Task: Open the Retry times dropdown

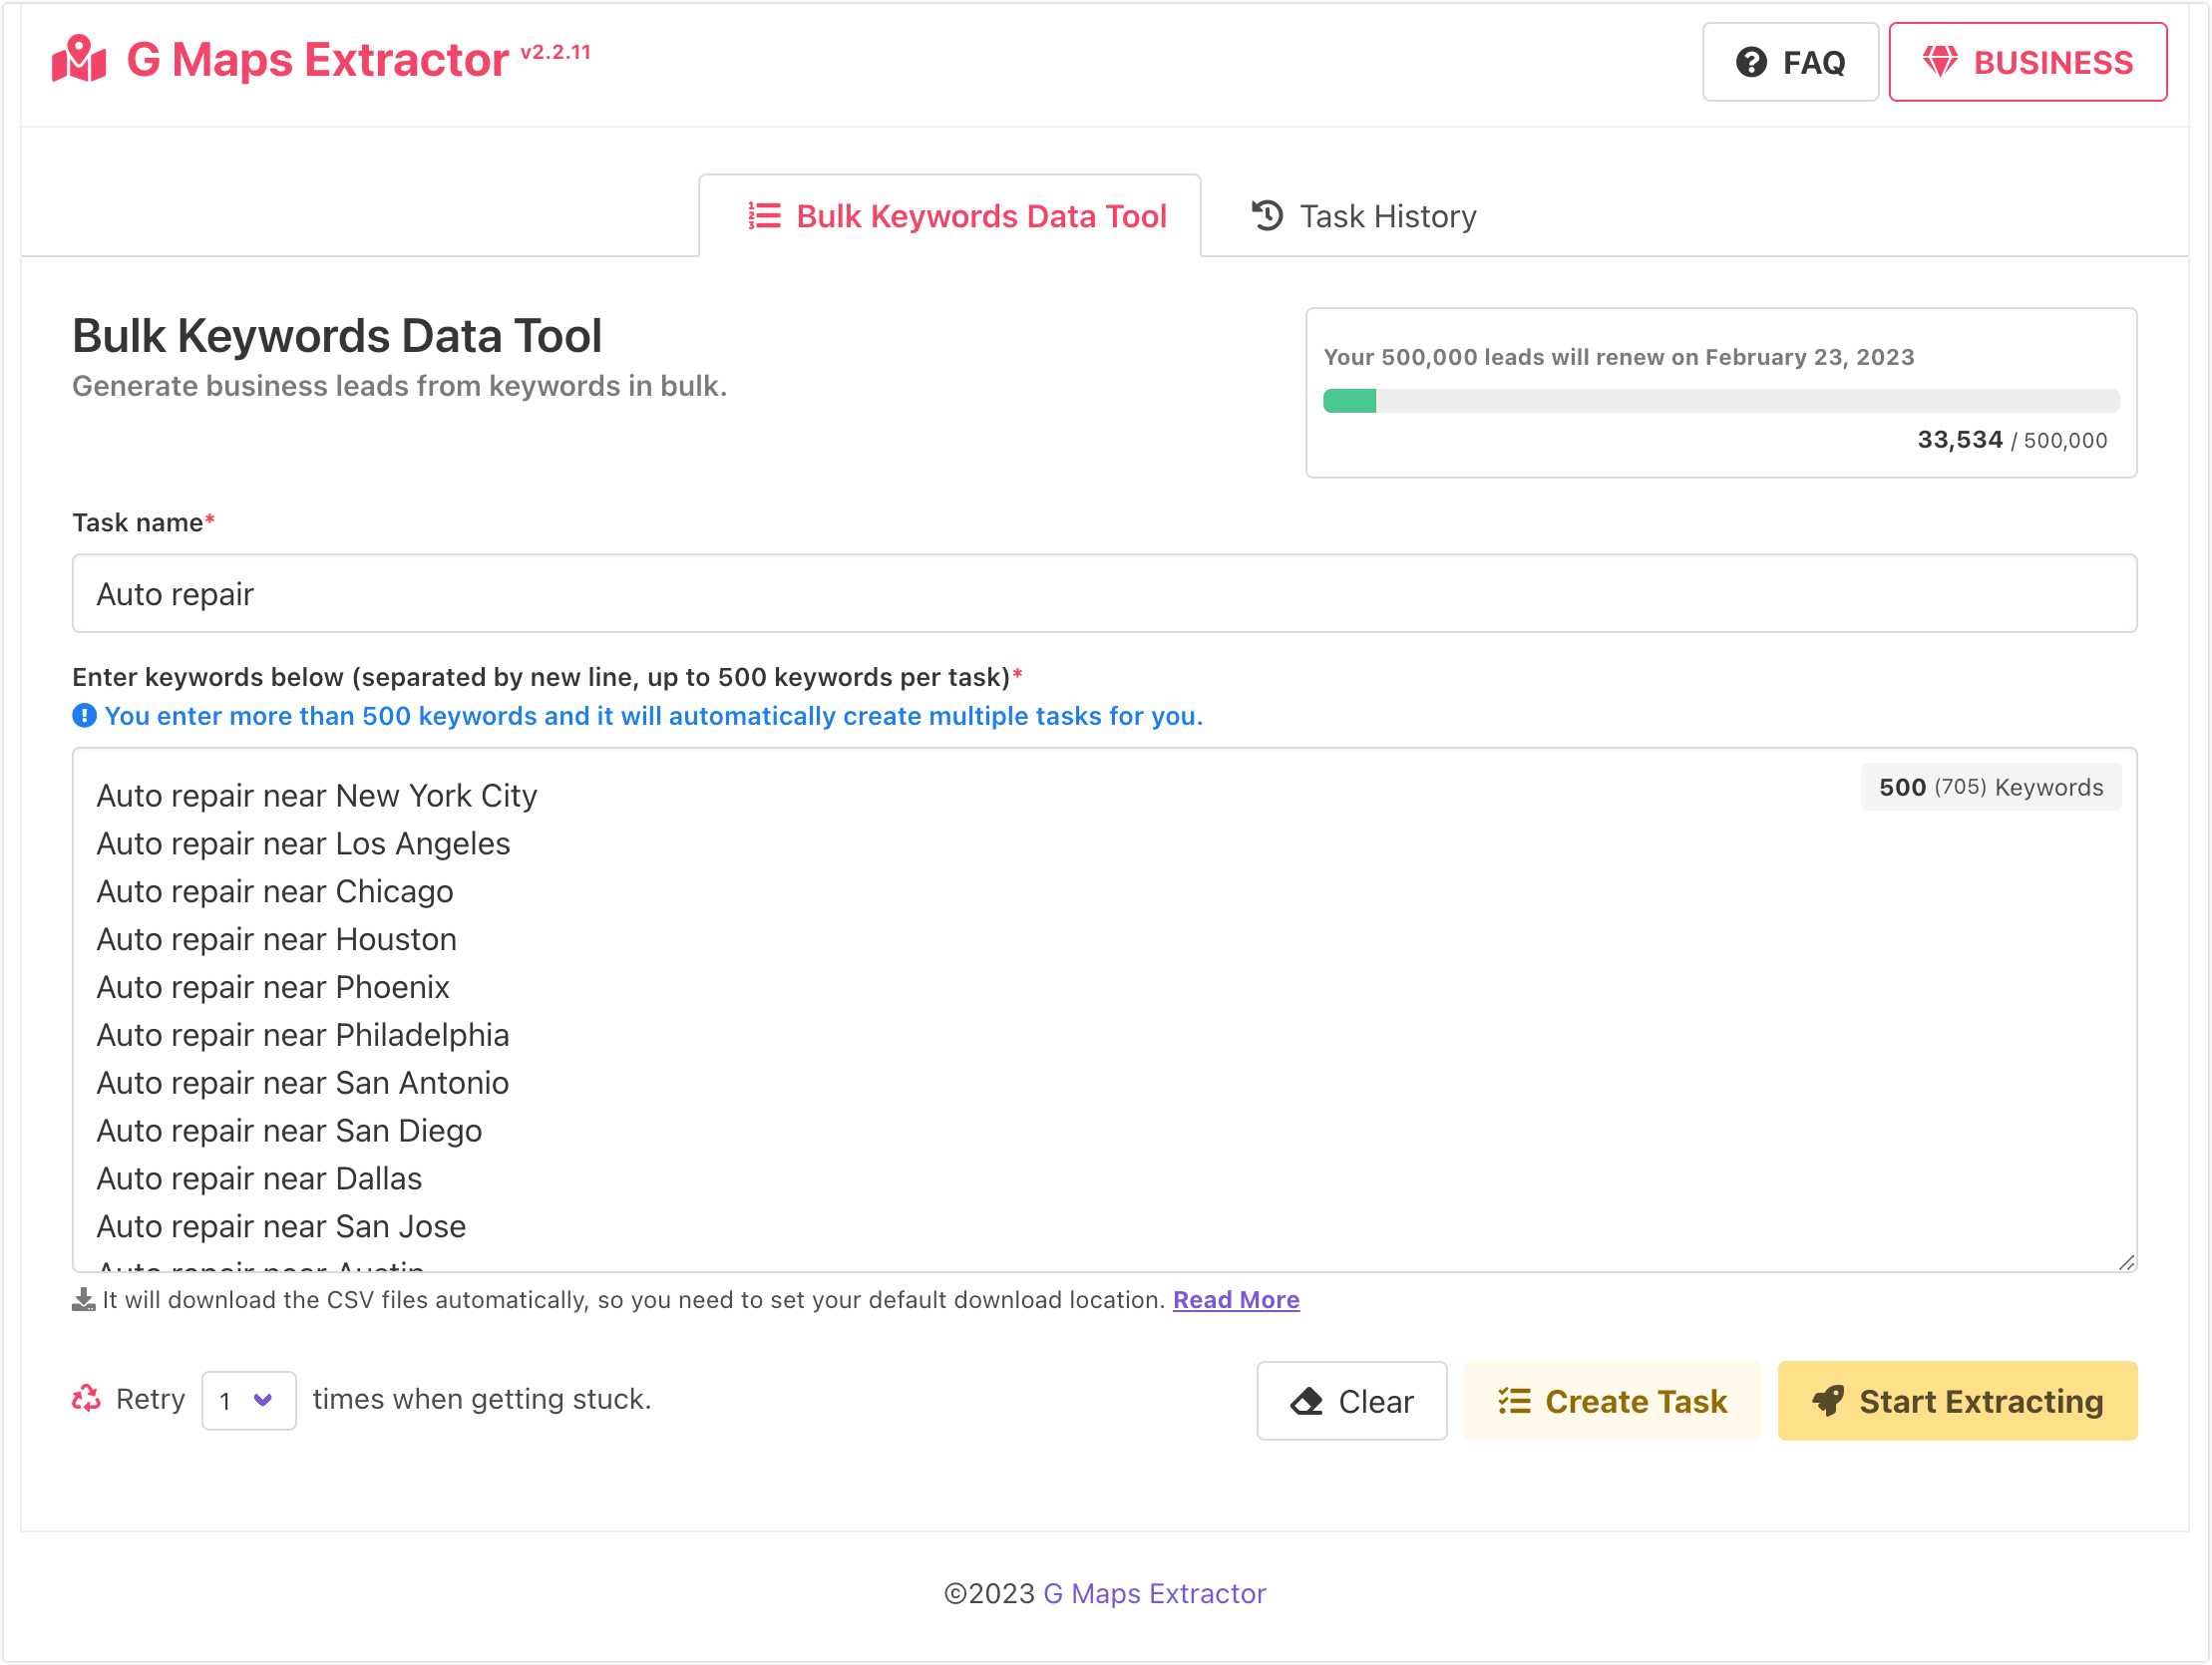Action: tap(248, 1400)
